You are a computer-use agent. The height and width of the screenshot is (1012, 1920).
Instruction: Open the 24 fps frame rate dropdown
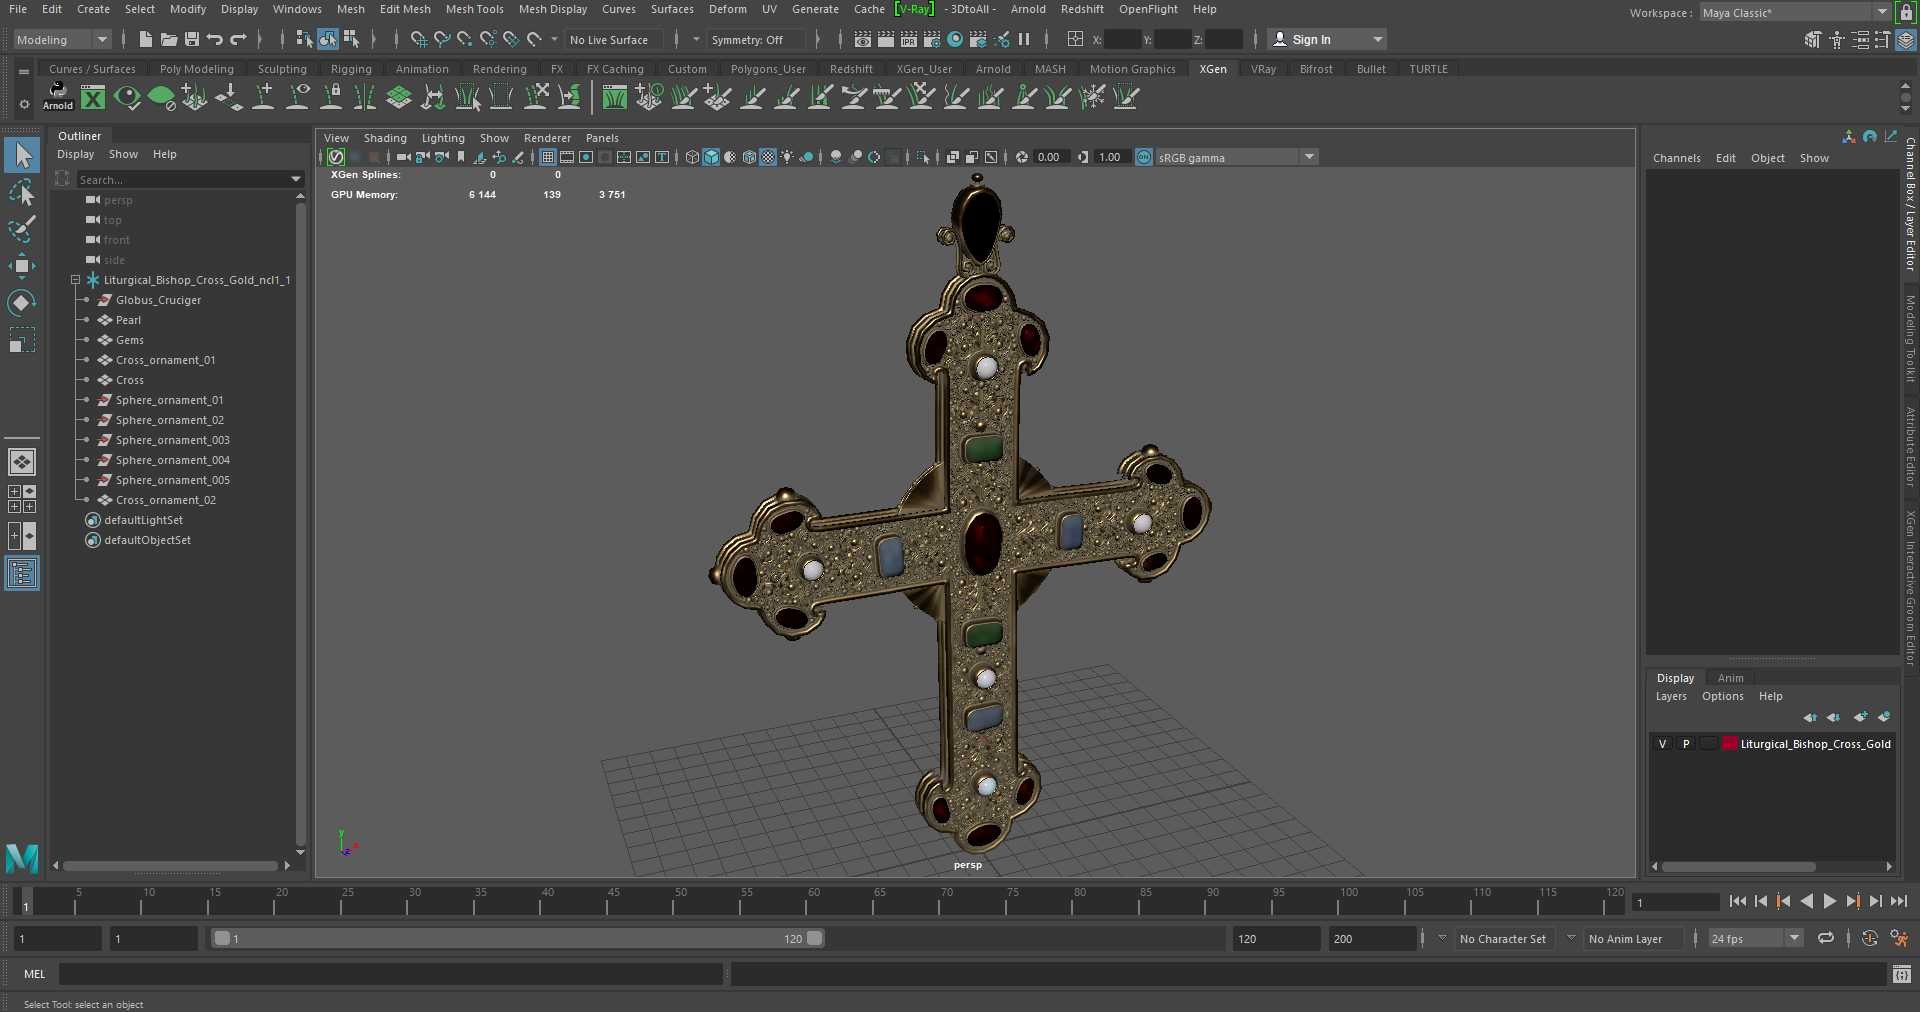click(1755, 938)
